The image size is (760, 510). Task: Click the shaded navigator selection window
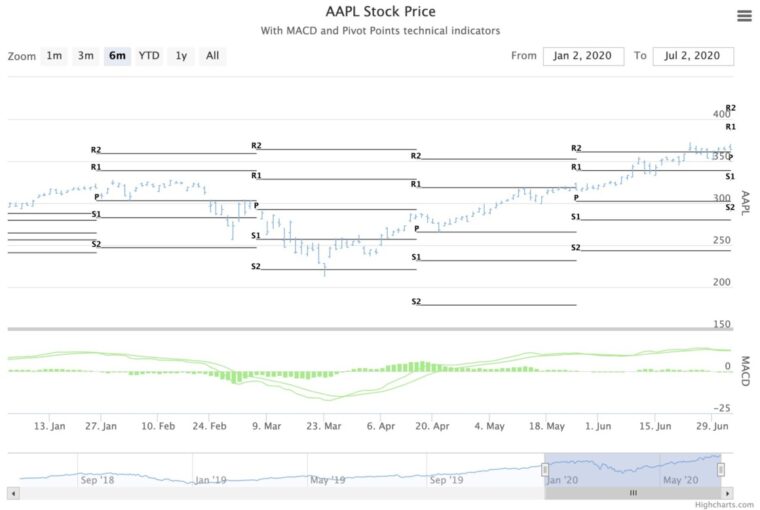(x=633, y=466)
